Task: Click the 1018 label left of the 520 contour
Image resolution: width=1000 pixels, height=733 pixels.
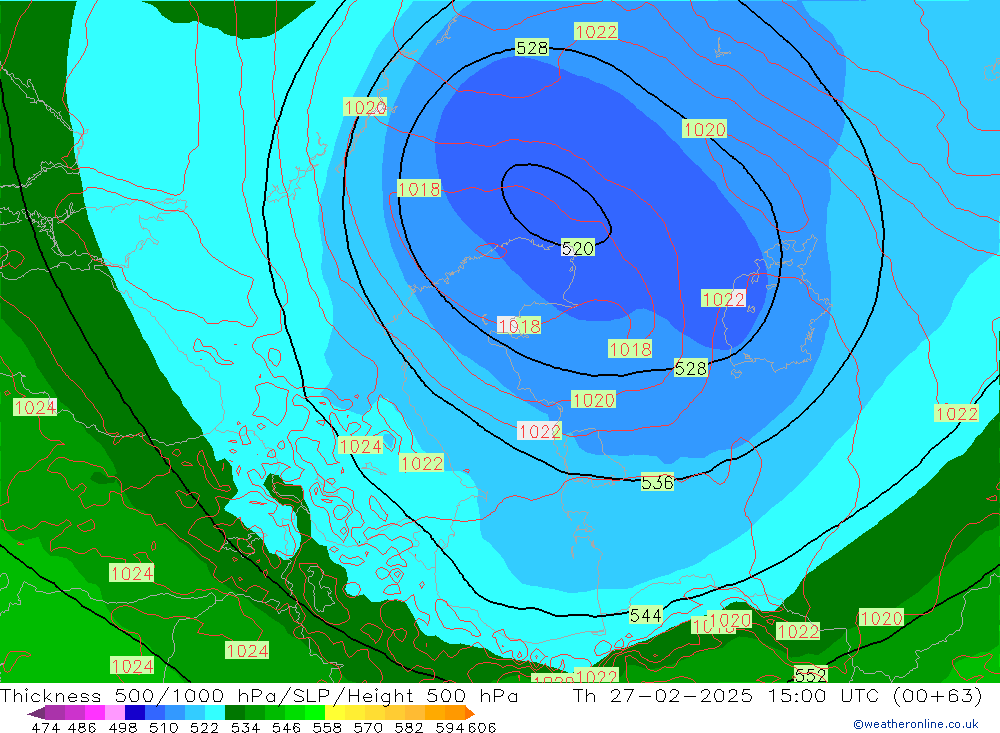Action: click(419, 189)
